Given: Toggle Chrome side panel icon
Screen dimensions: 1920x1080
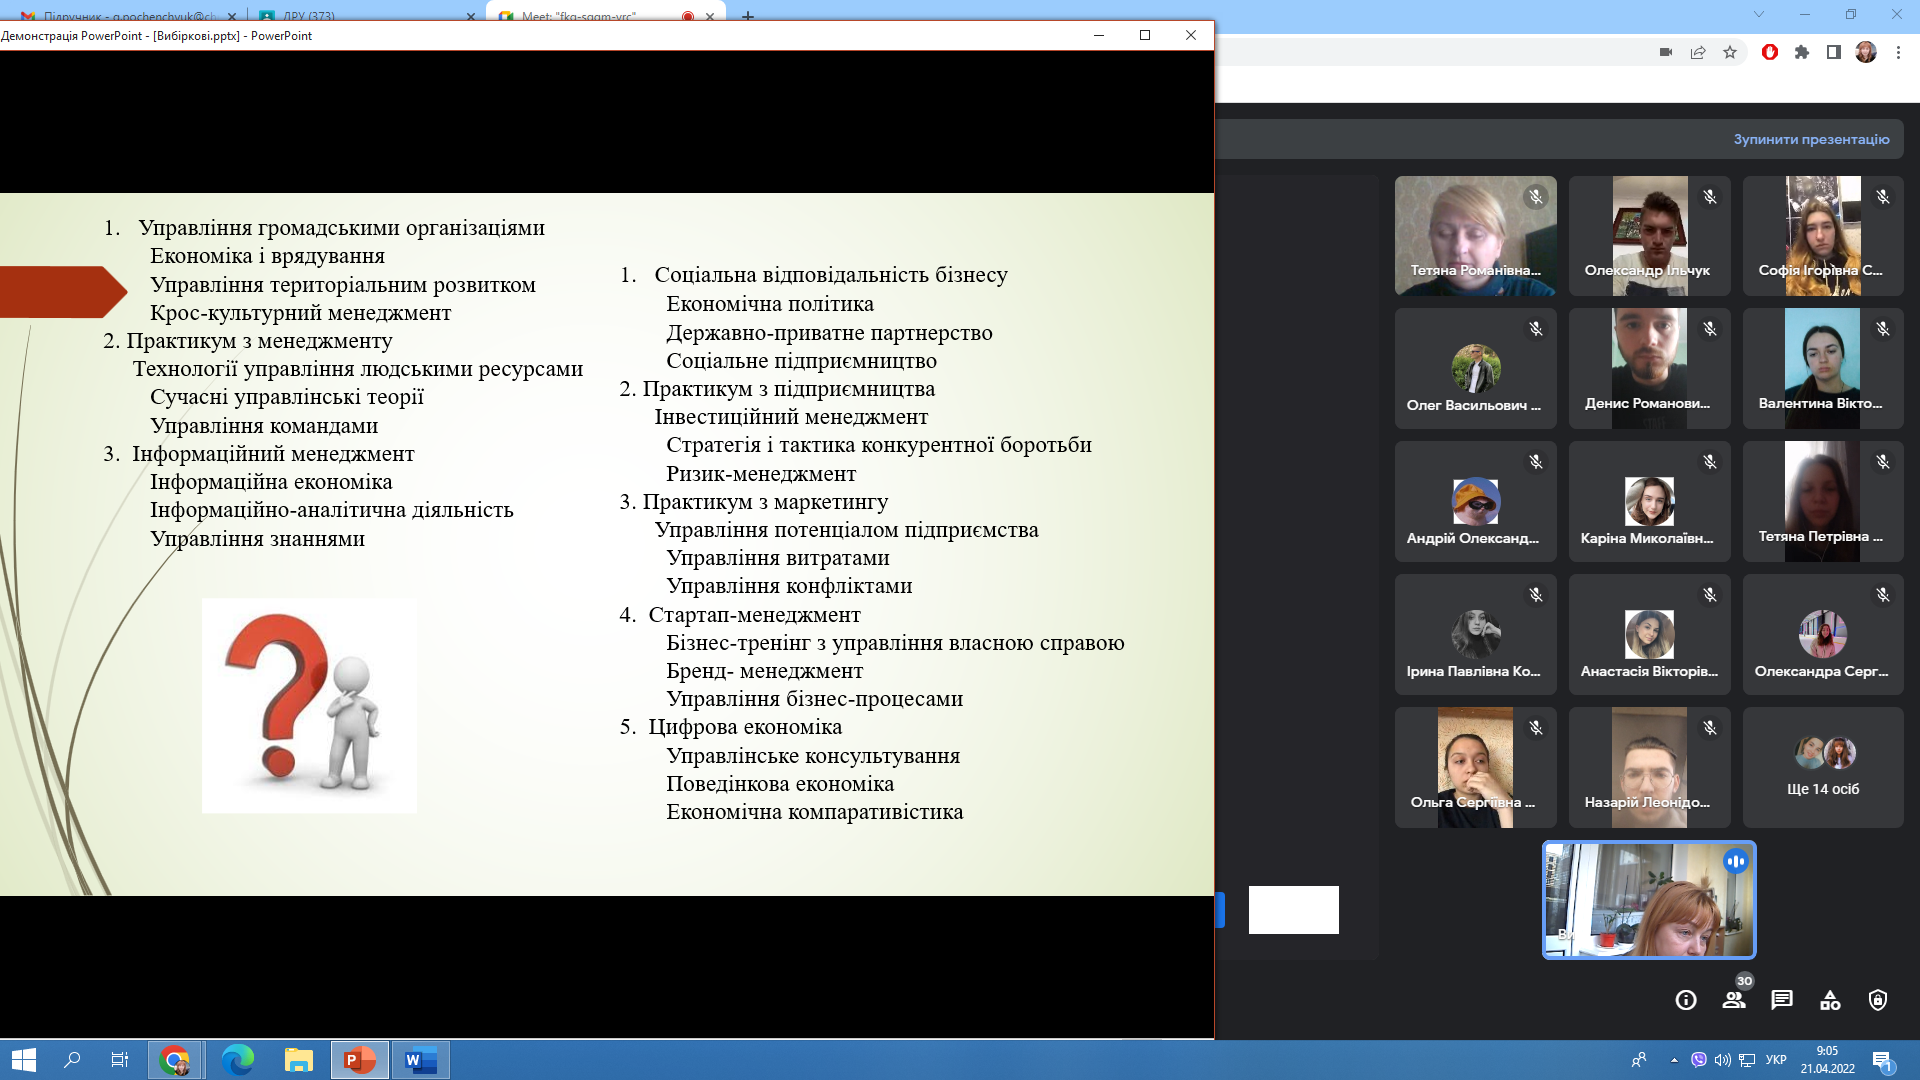Looking at the screenshot, I should [x=1834, y=52].
